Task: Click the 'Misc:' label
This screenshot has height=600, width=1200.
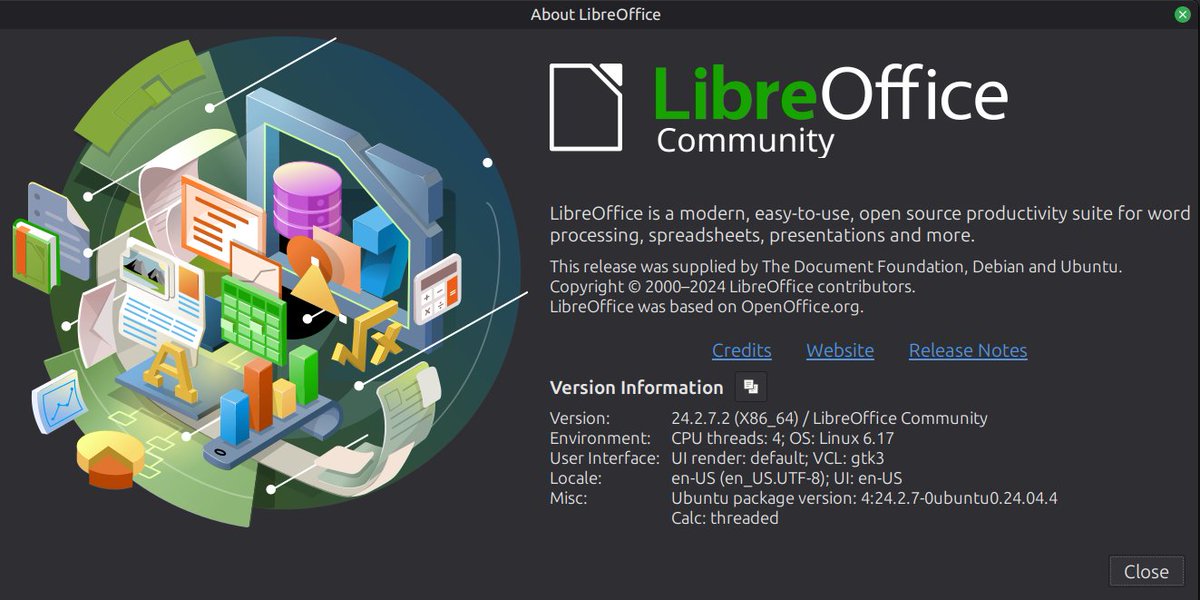Action: pos(569,498)
